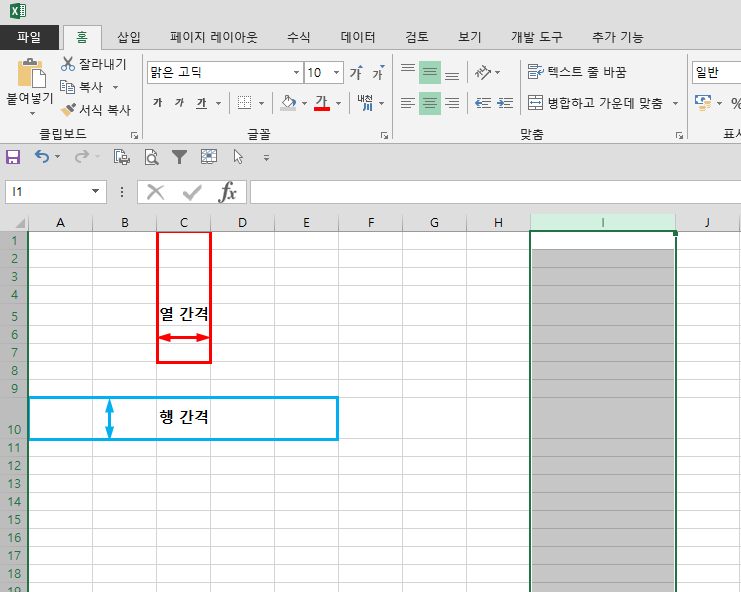741x592 pixels.
Task: Open the 파일 (File) tab
Action: coord(29,37)
